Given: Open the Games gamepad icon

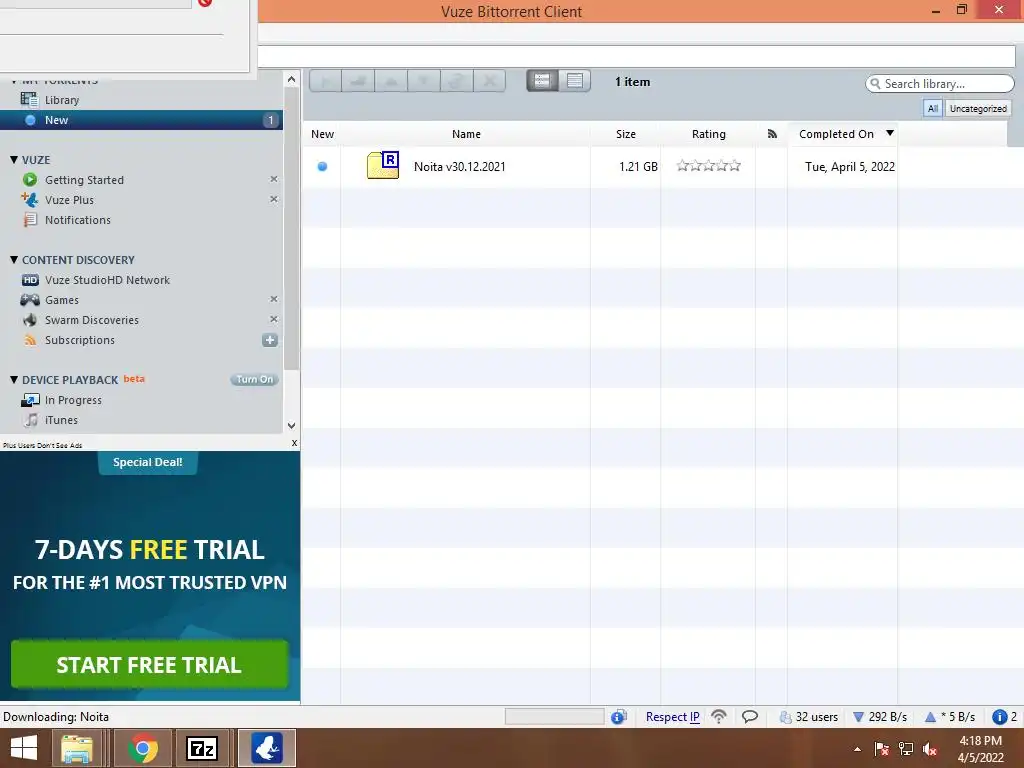Looking at the screenshot, I should (x=30, y=300).
